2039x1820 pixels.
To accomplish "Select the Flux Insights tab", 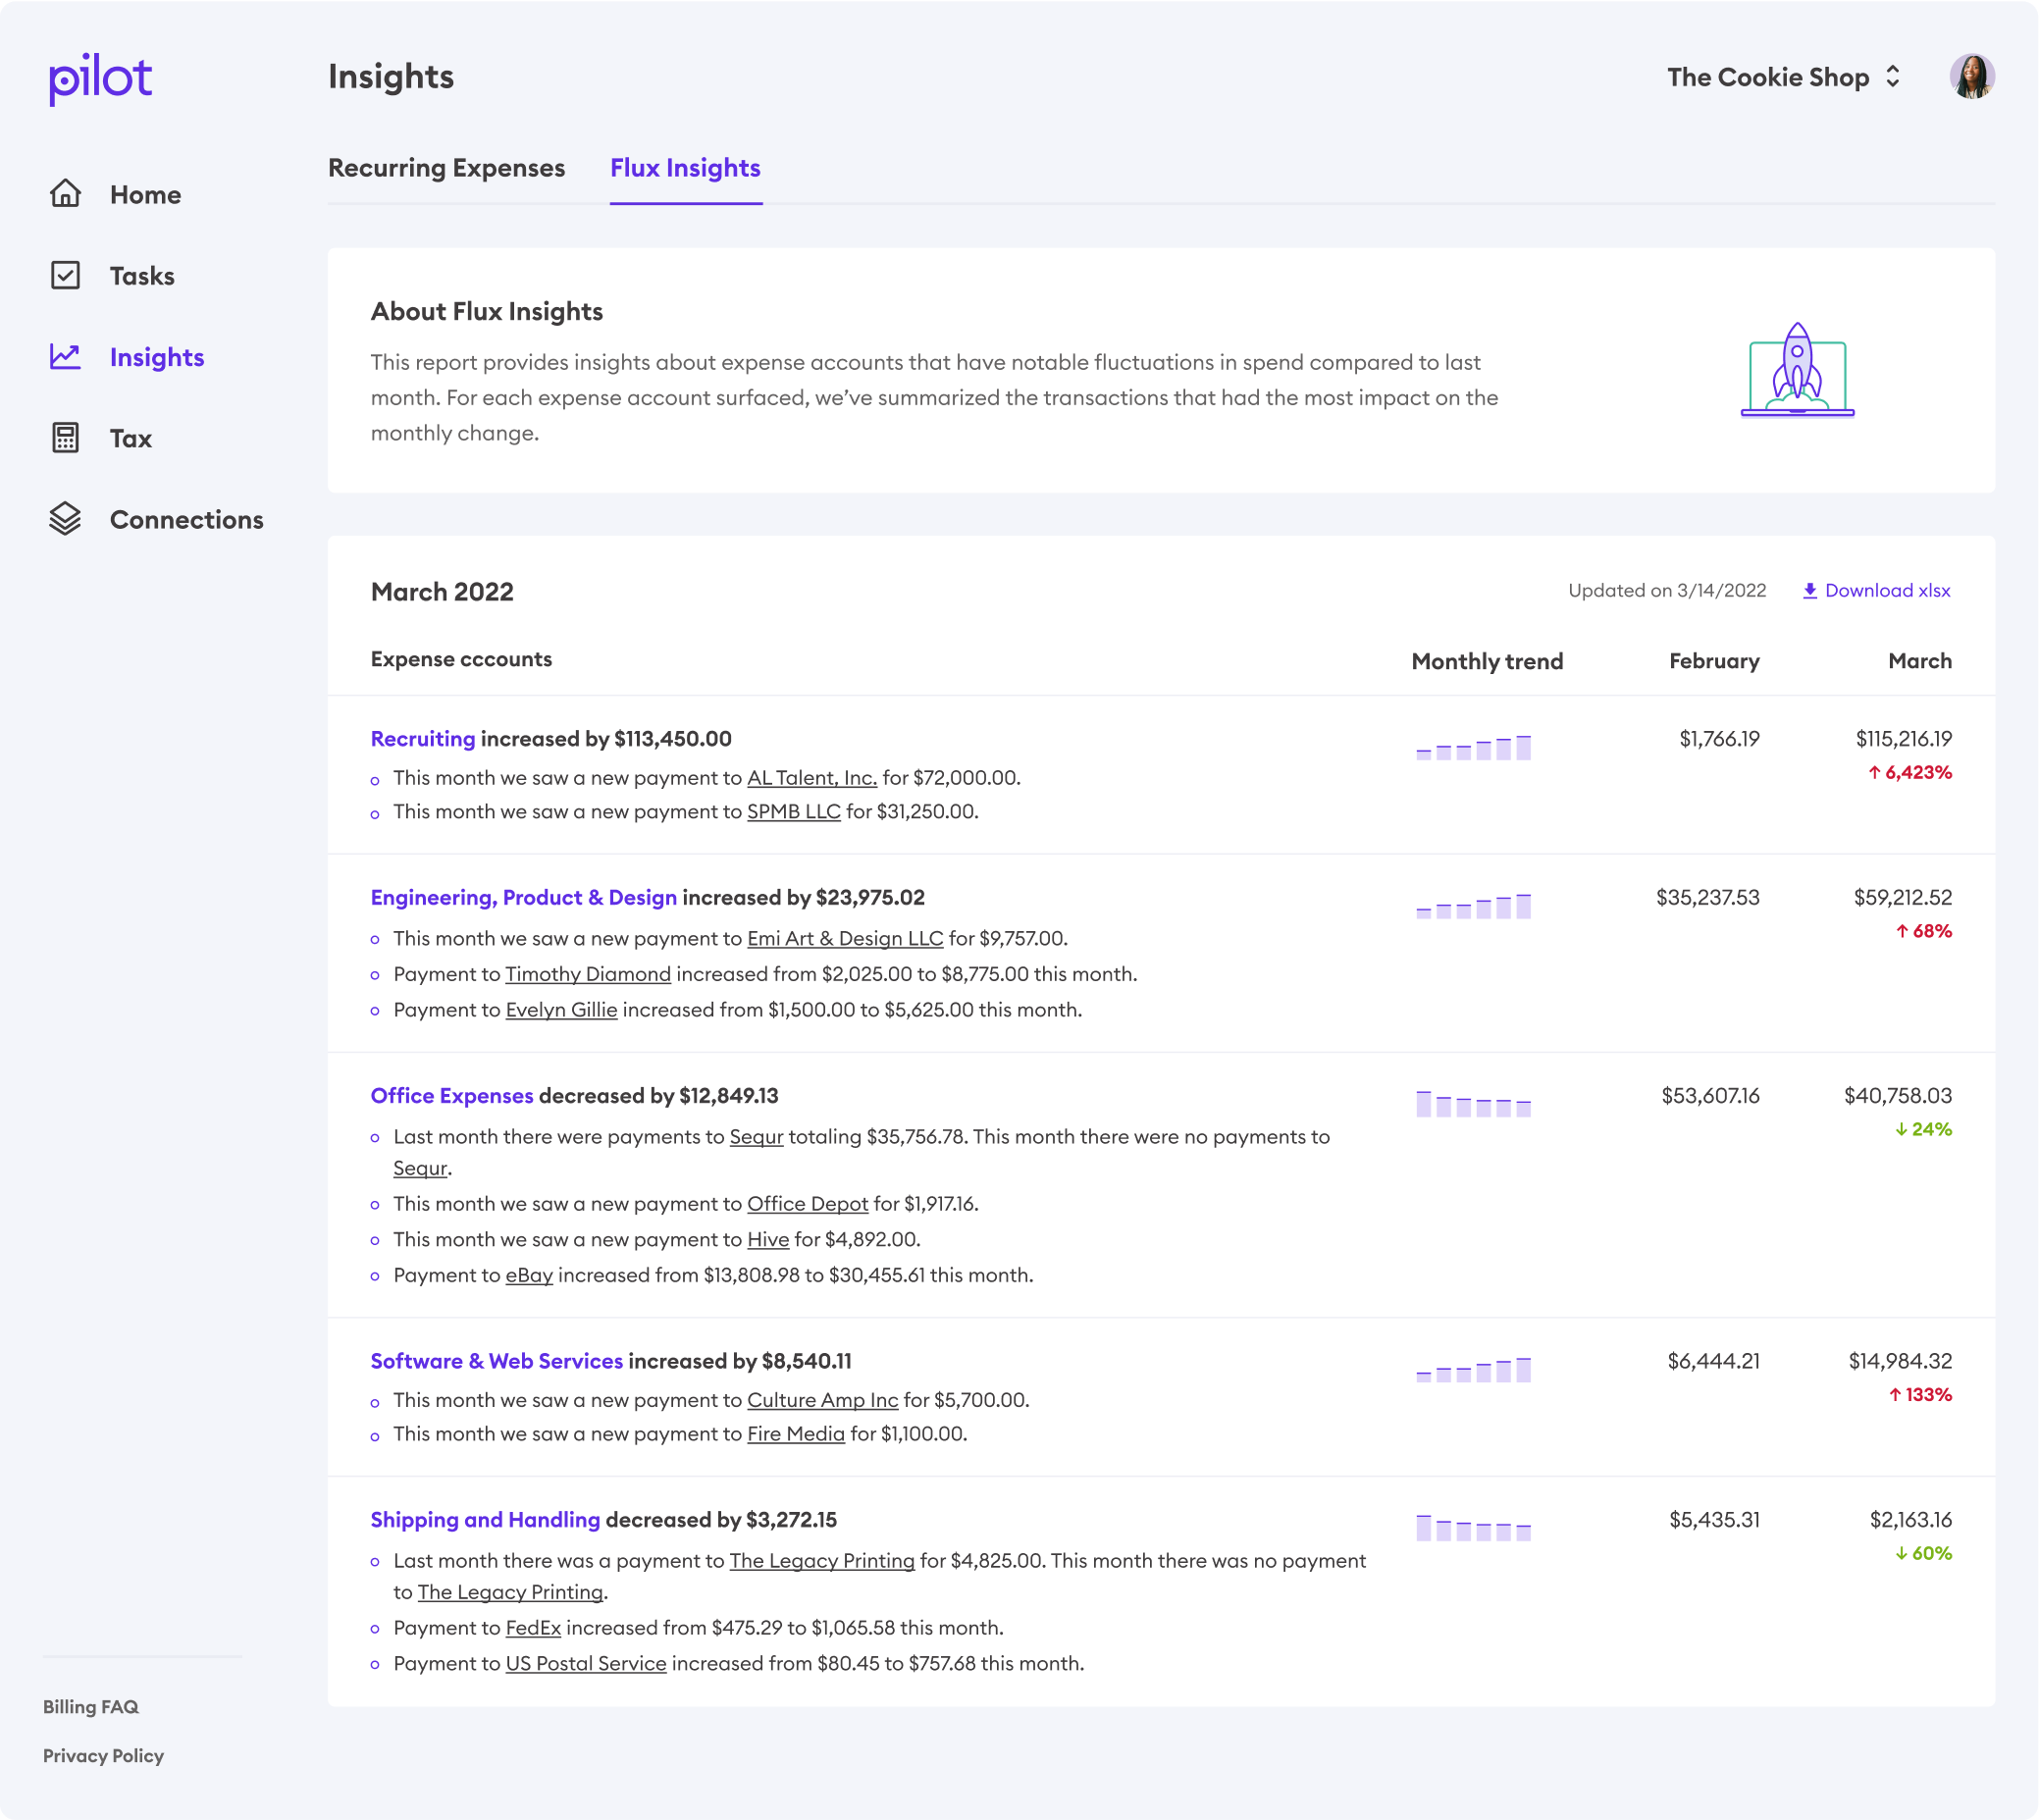I will (685, 168).
